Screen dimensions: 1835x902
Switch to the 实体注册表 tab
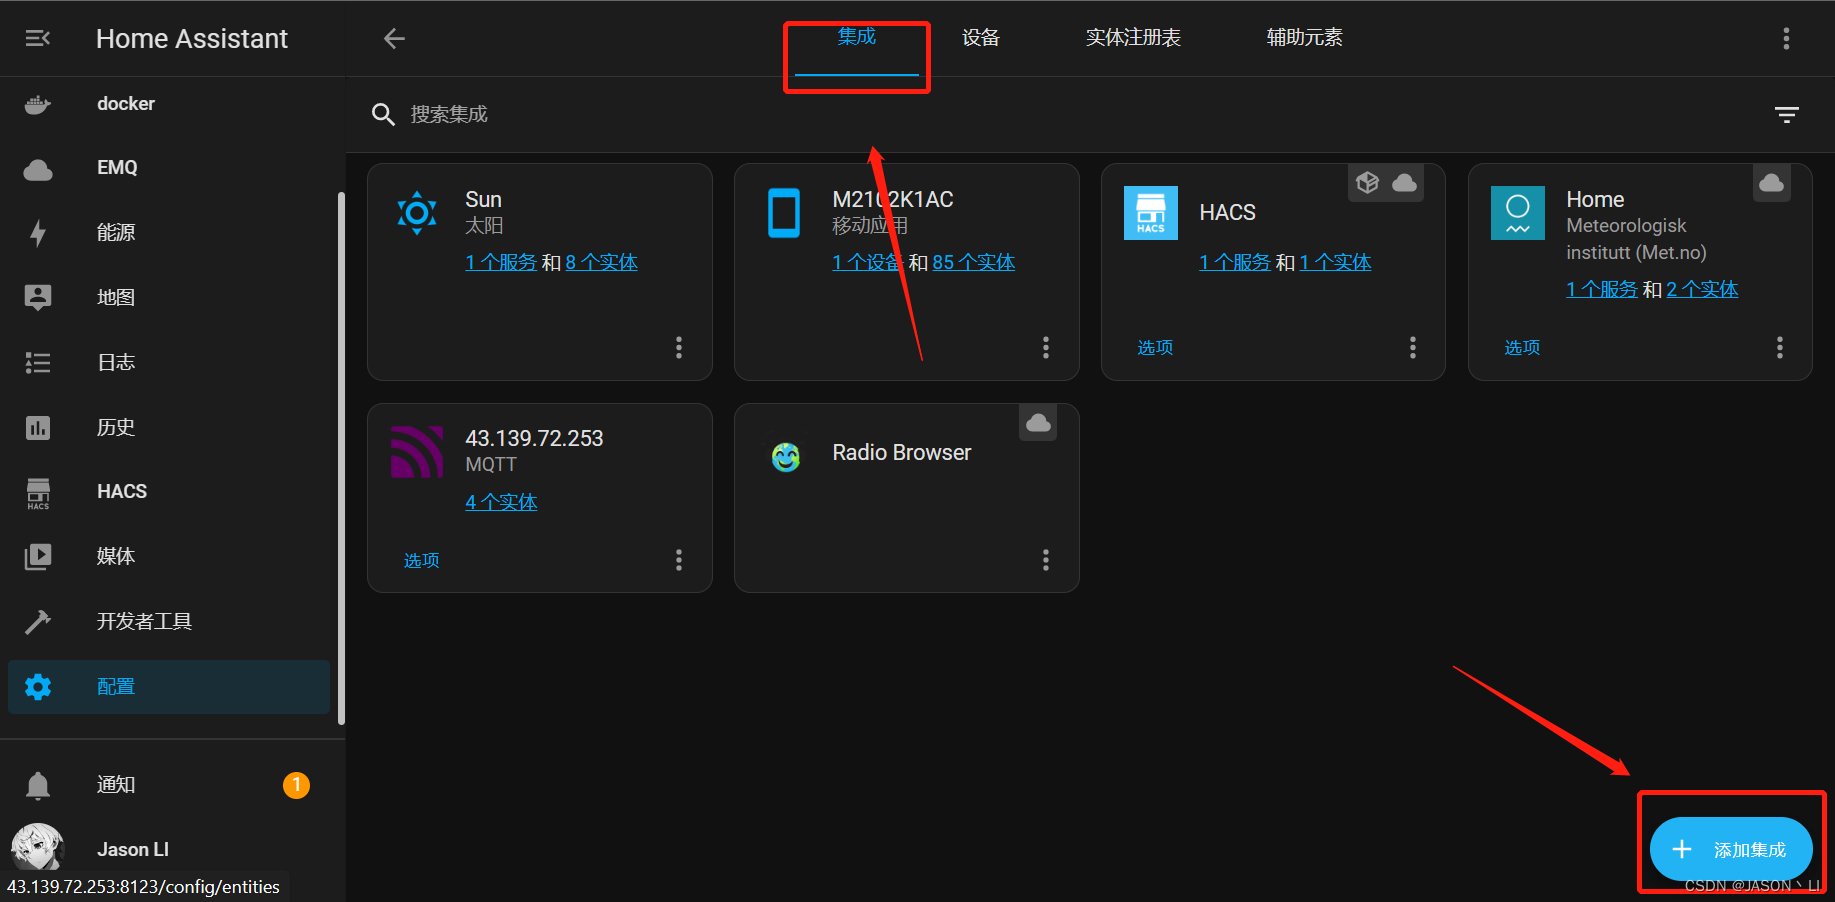click(1133, 38)
